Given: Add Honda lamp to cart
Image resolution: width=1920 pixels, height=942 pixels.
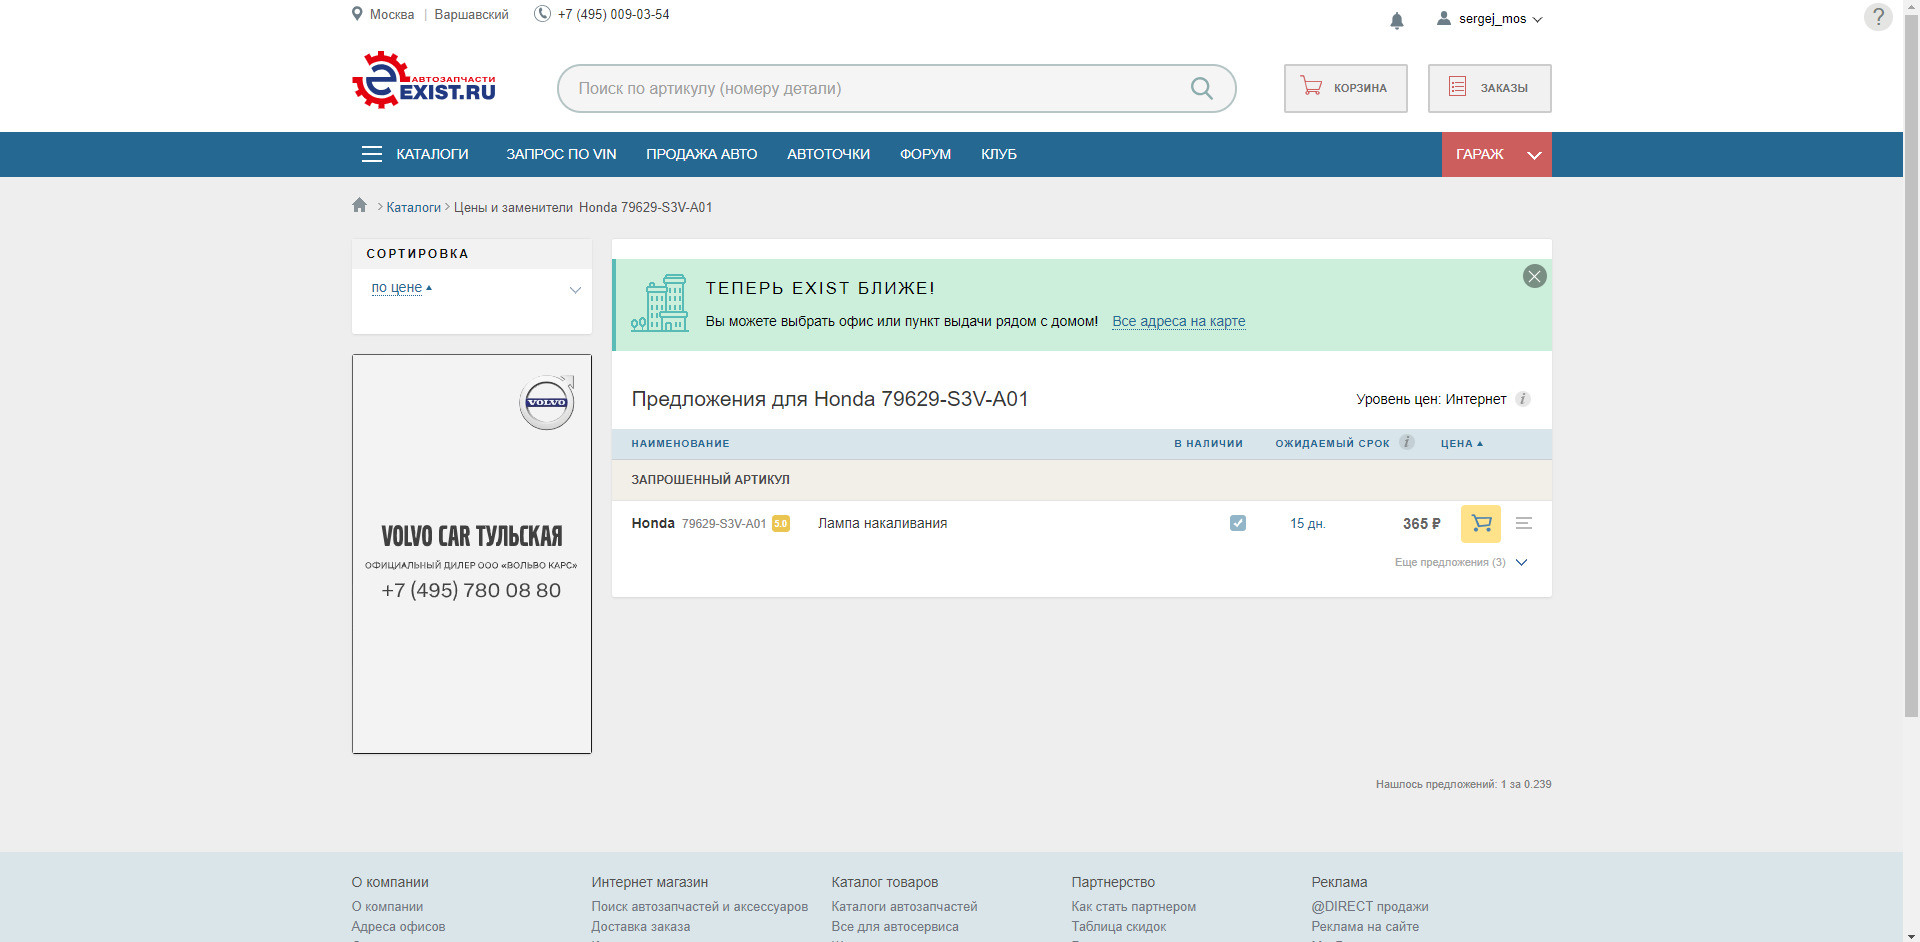Looking at the screenshot, I should [1480, 524].
